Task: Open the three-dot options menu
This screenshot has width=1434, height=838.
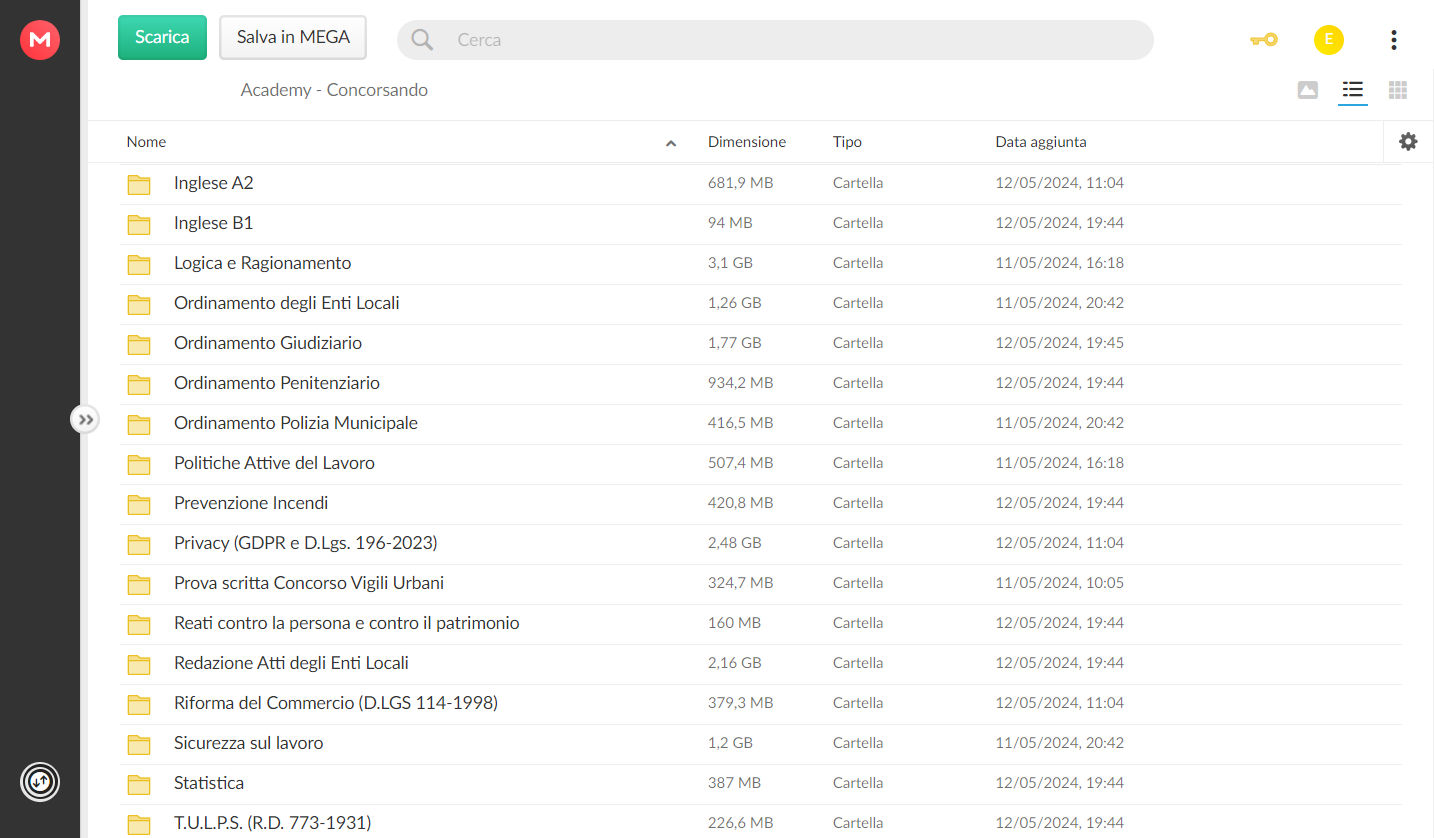Action: pos(1393,40)
